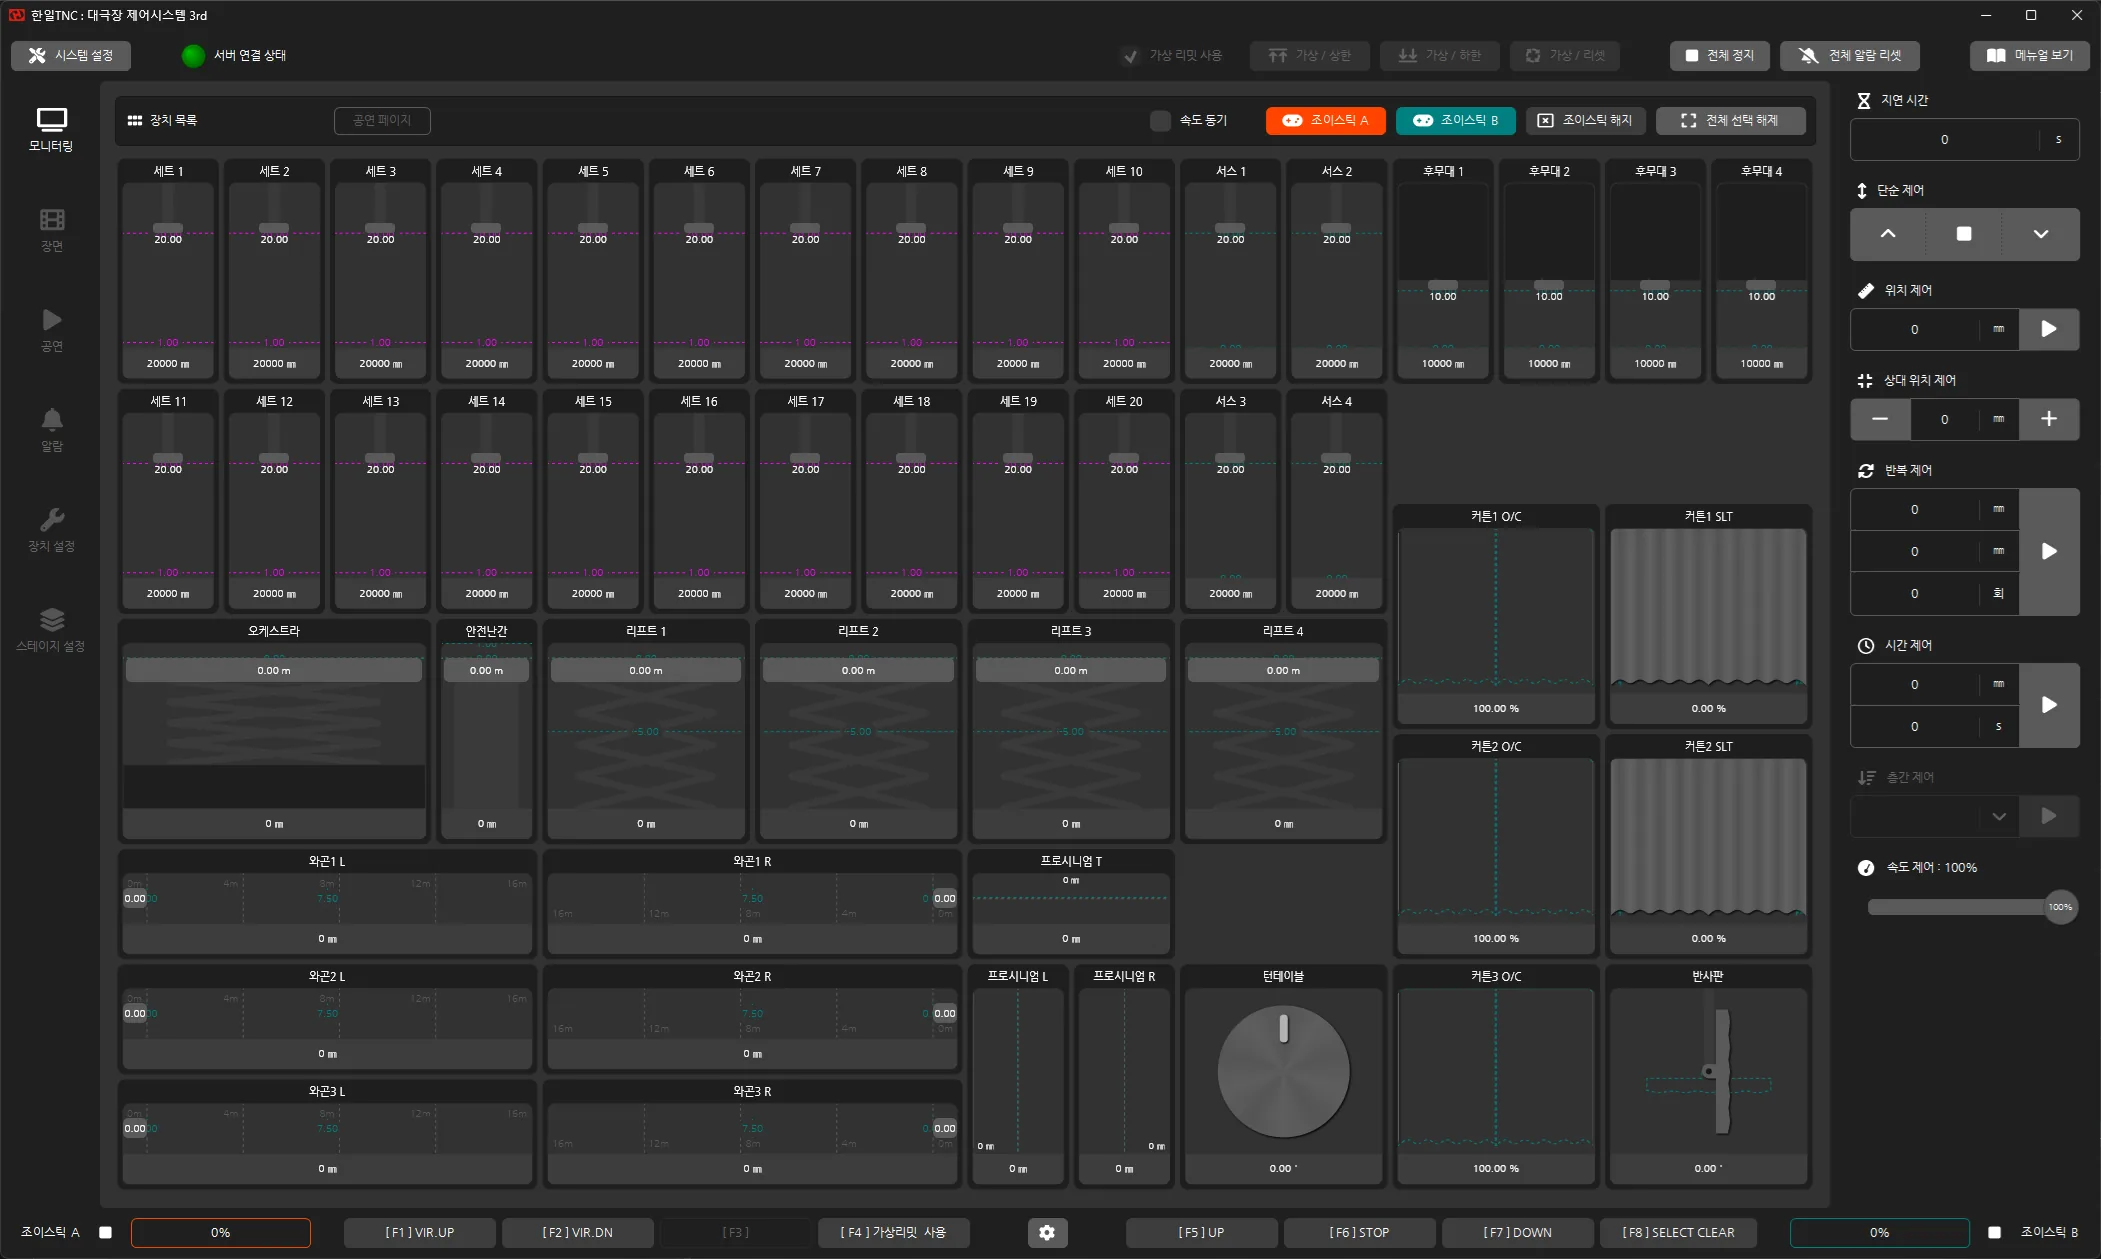This screenshot has height=1259, width=2101.
Task: Open the 시스템 설정 menu
Action: [71, 56]
